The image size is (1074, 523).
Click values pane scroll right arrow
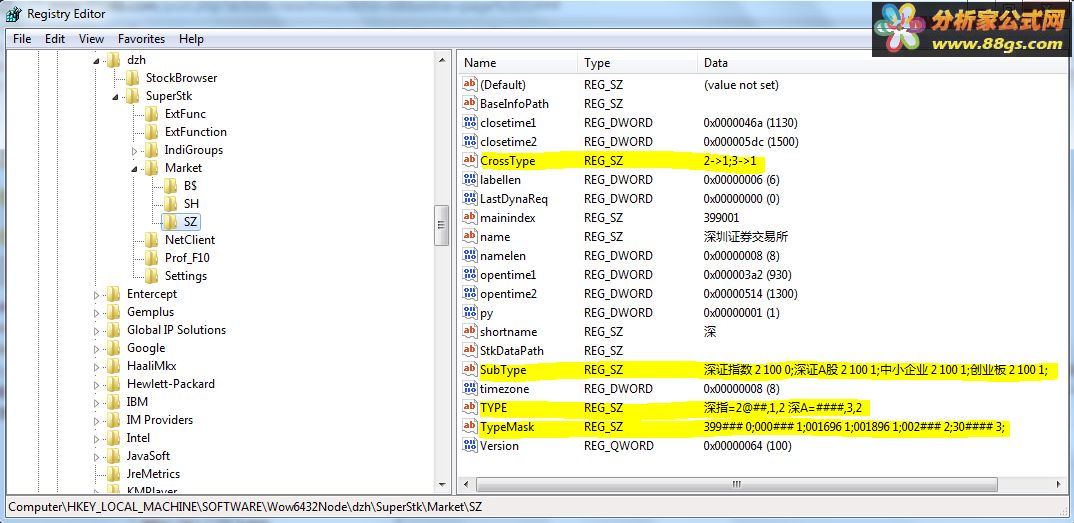point(1060,485)
